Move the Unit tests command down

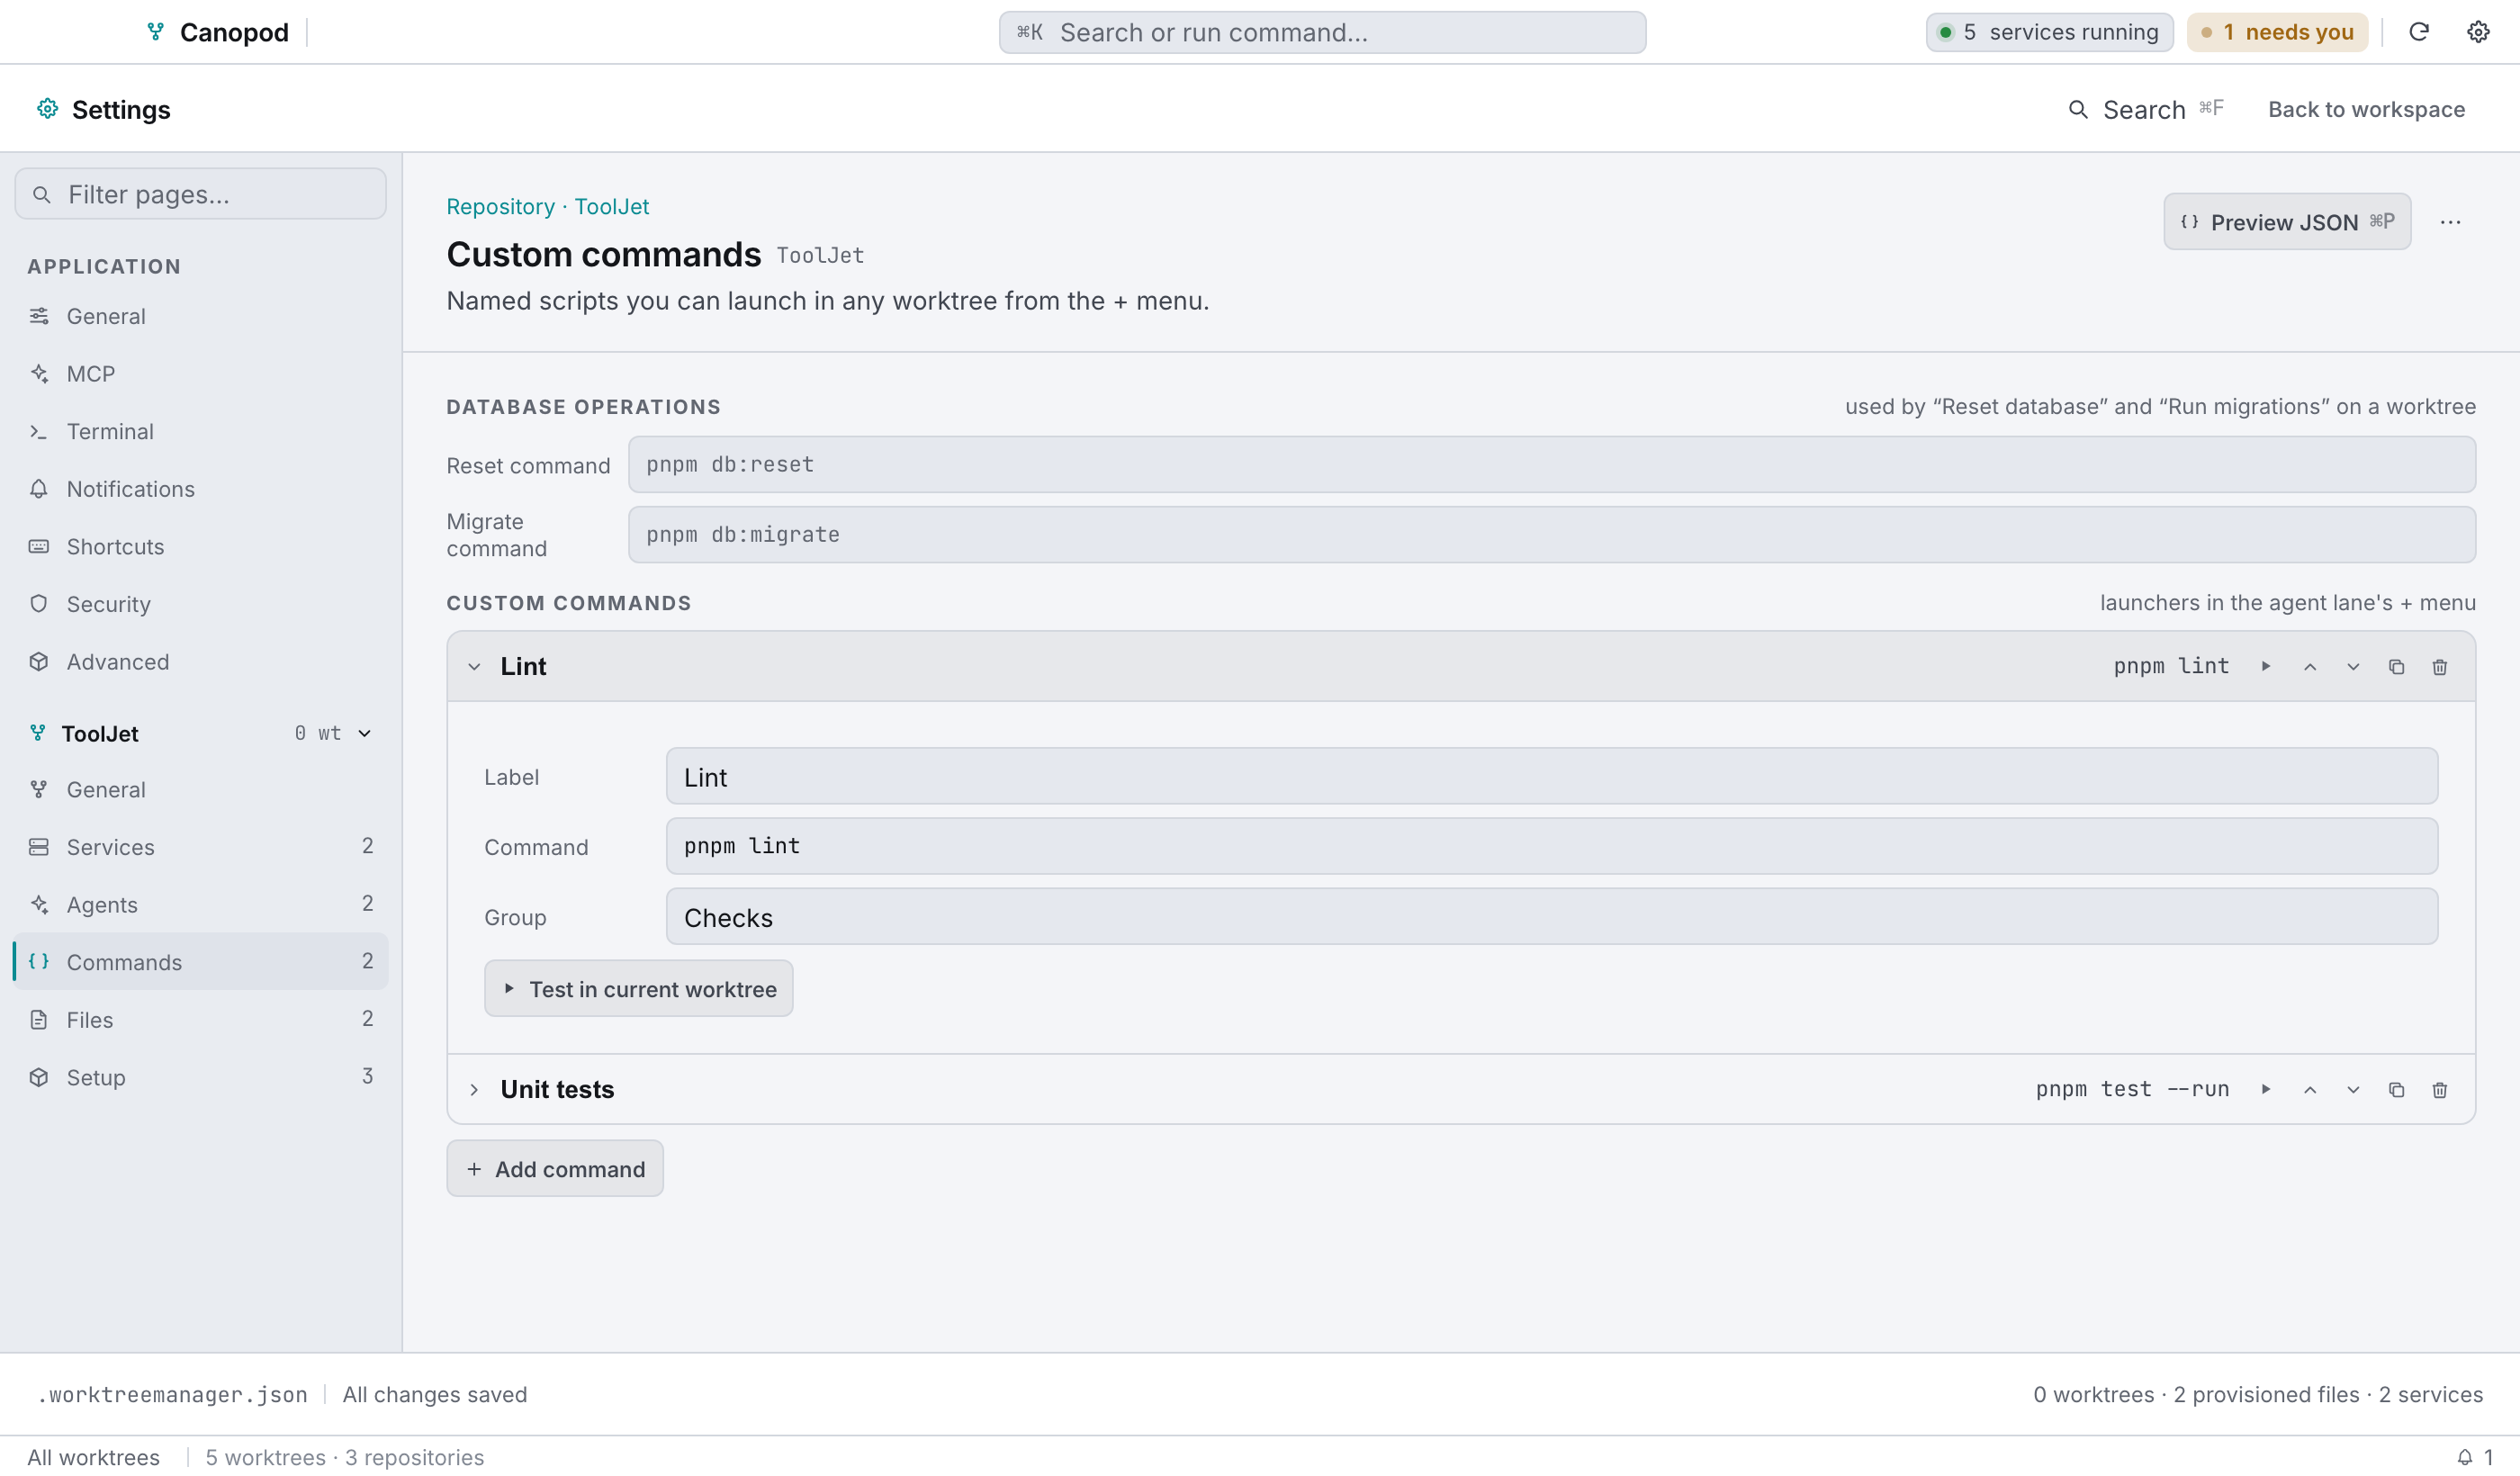click(x=2353, y=1089)
